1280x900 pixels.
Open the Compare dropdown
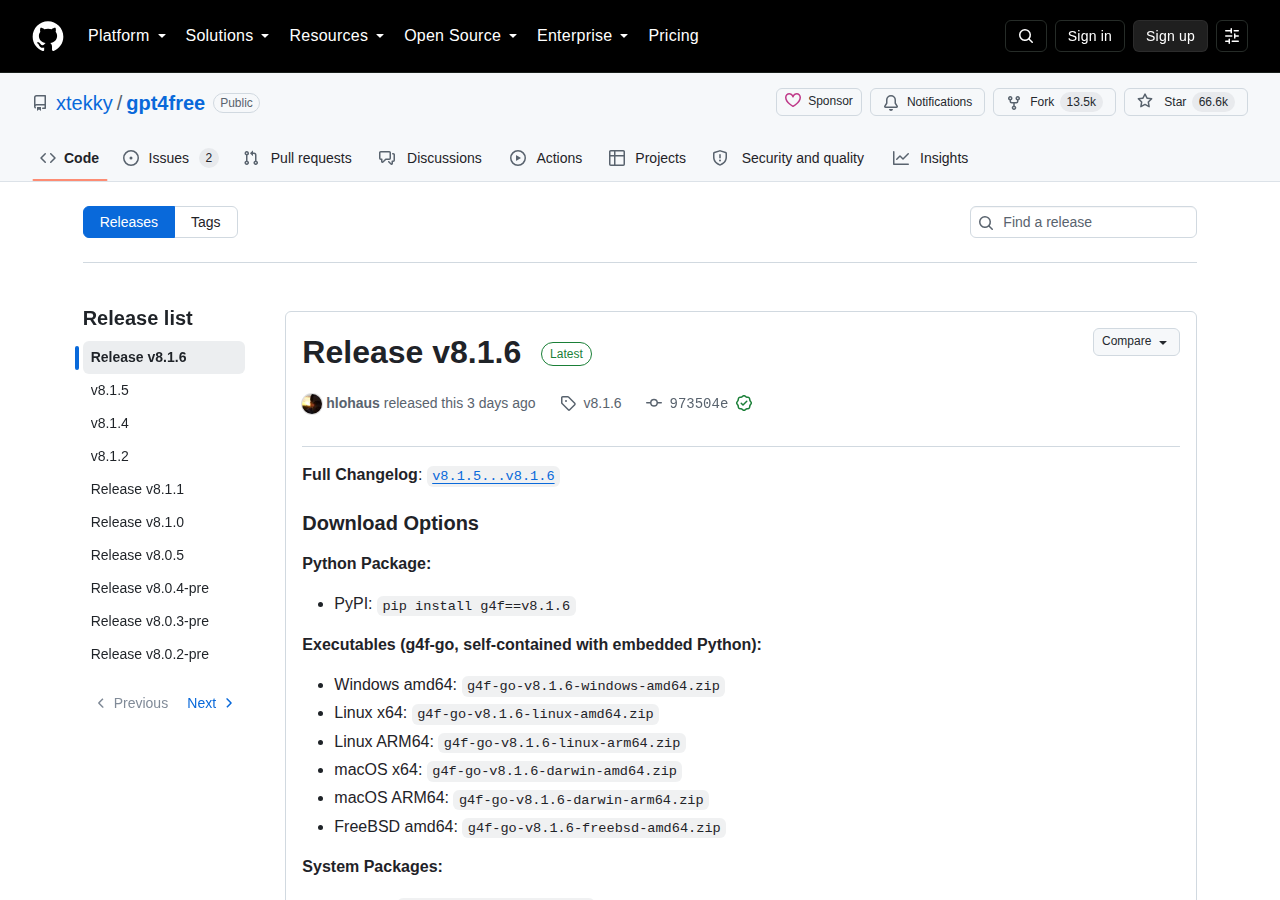coord(1136,342)
